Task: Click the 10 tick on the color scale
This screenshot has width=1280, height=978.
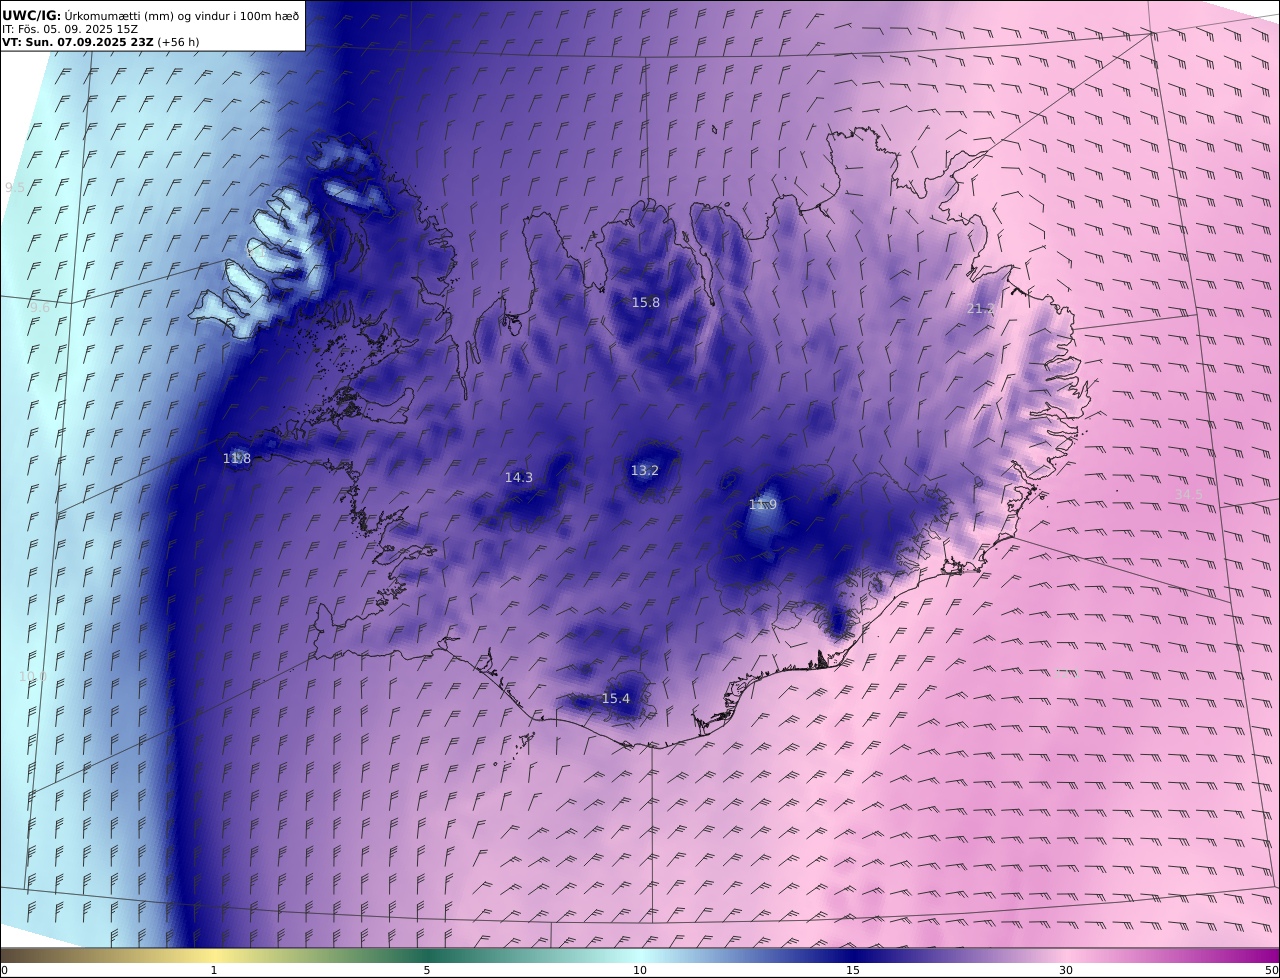Action: [x=640, y=970]
